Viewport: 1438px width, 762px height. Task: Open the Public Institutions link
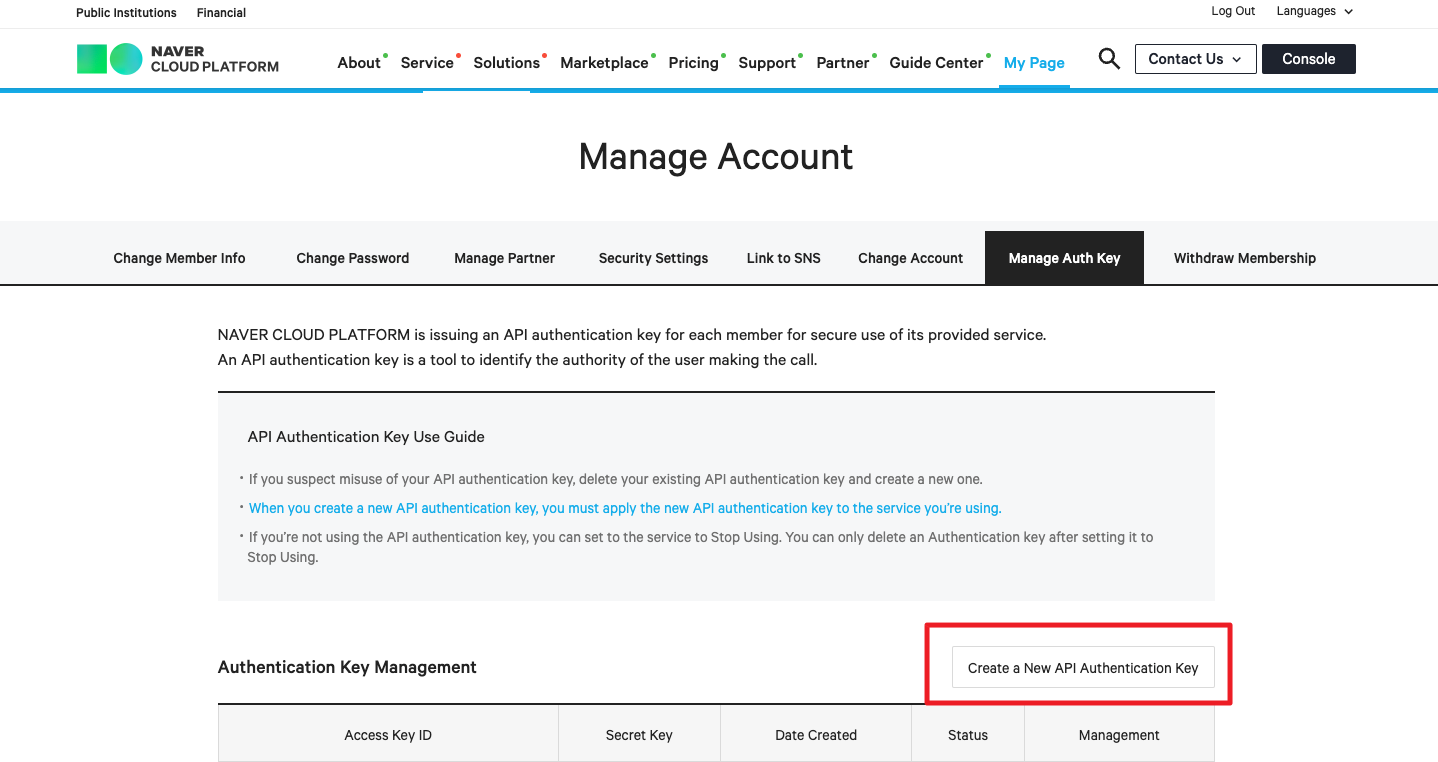coord(126,13)
